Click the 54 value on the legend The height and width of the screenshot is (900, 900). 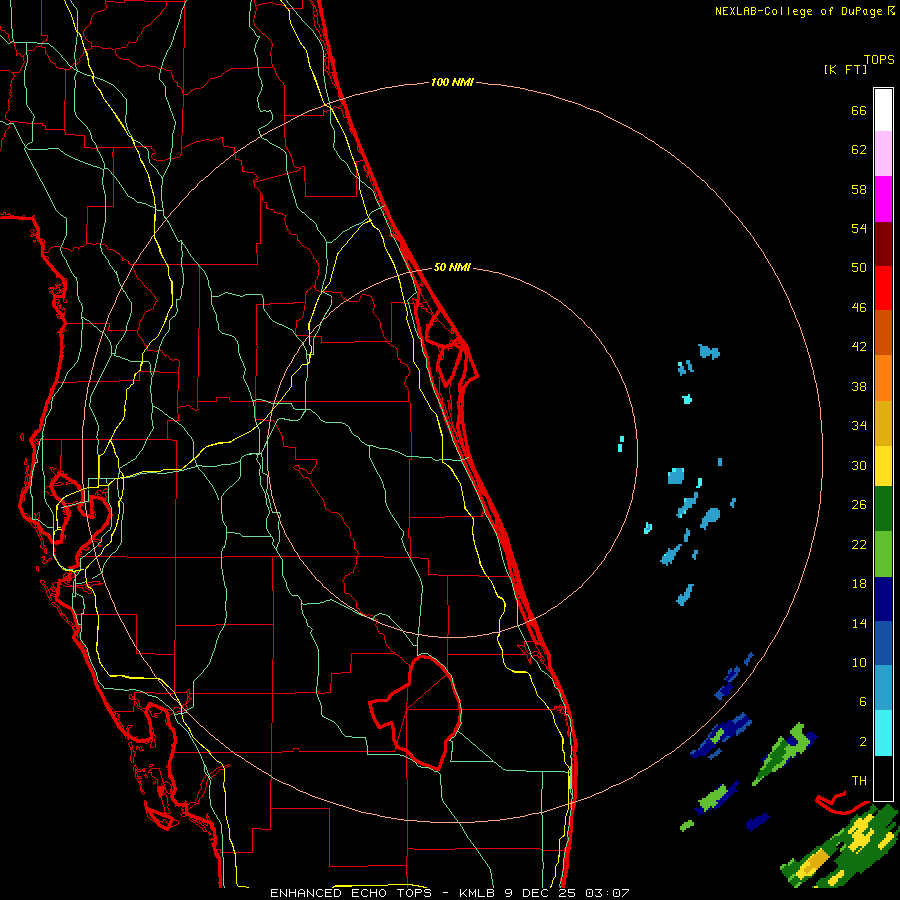(x=859, y=228)
